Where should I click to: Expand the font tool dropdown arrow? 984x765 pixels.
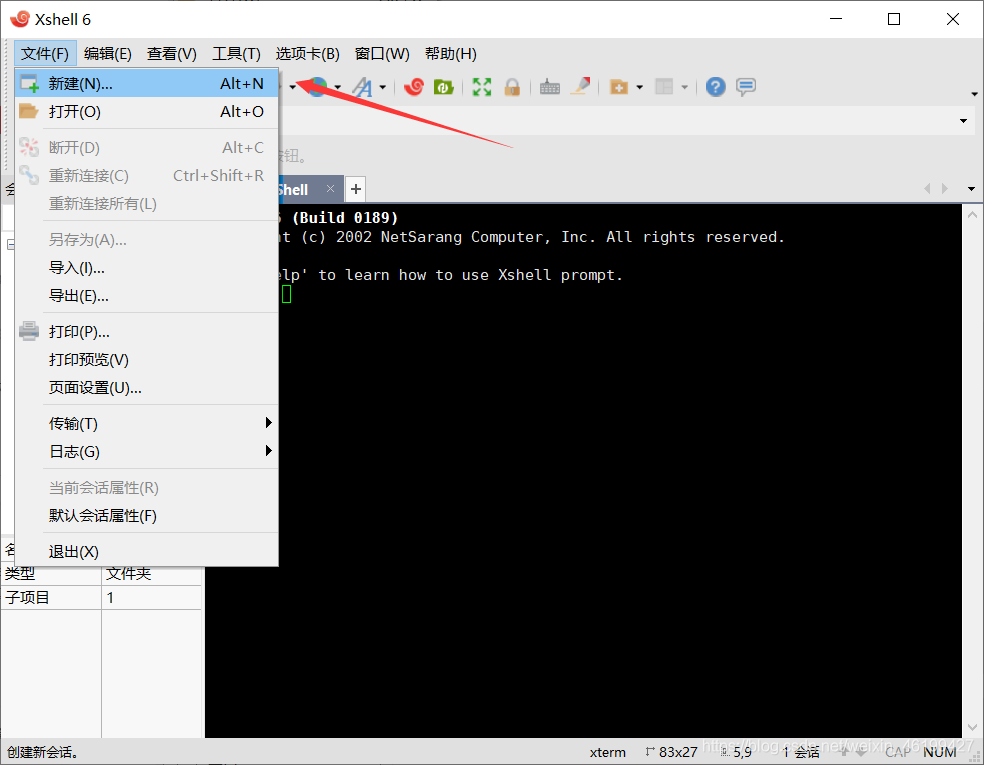[x=382, y=87]
